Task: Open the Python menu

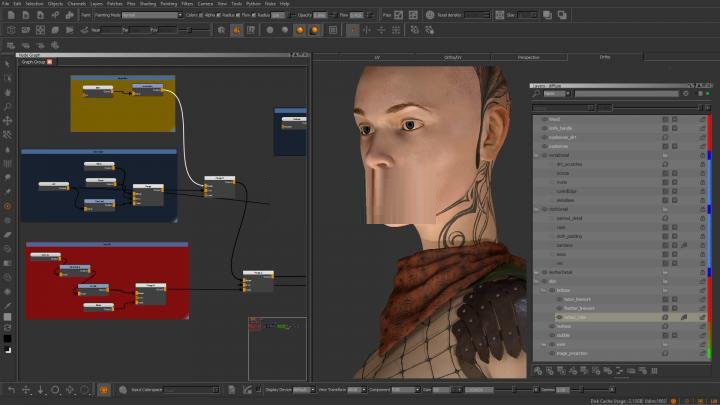Action: click(x=253, y=4)
